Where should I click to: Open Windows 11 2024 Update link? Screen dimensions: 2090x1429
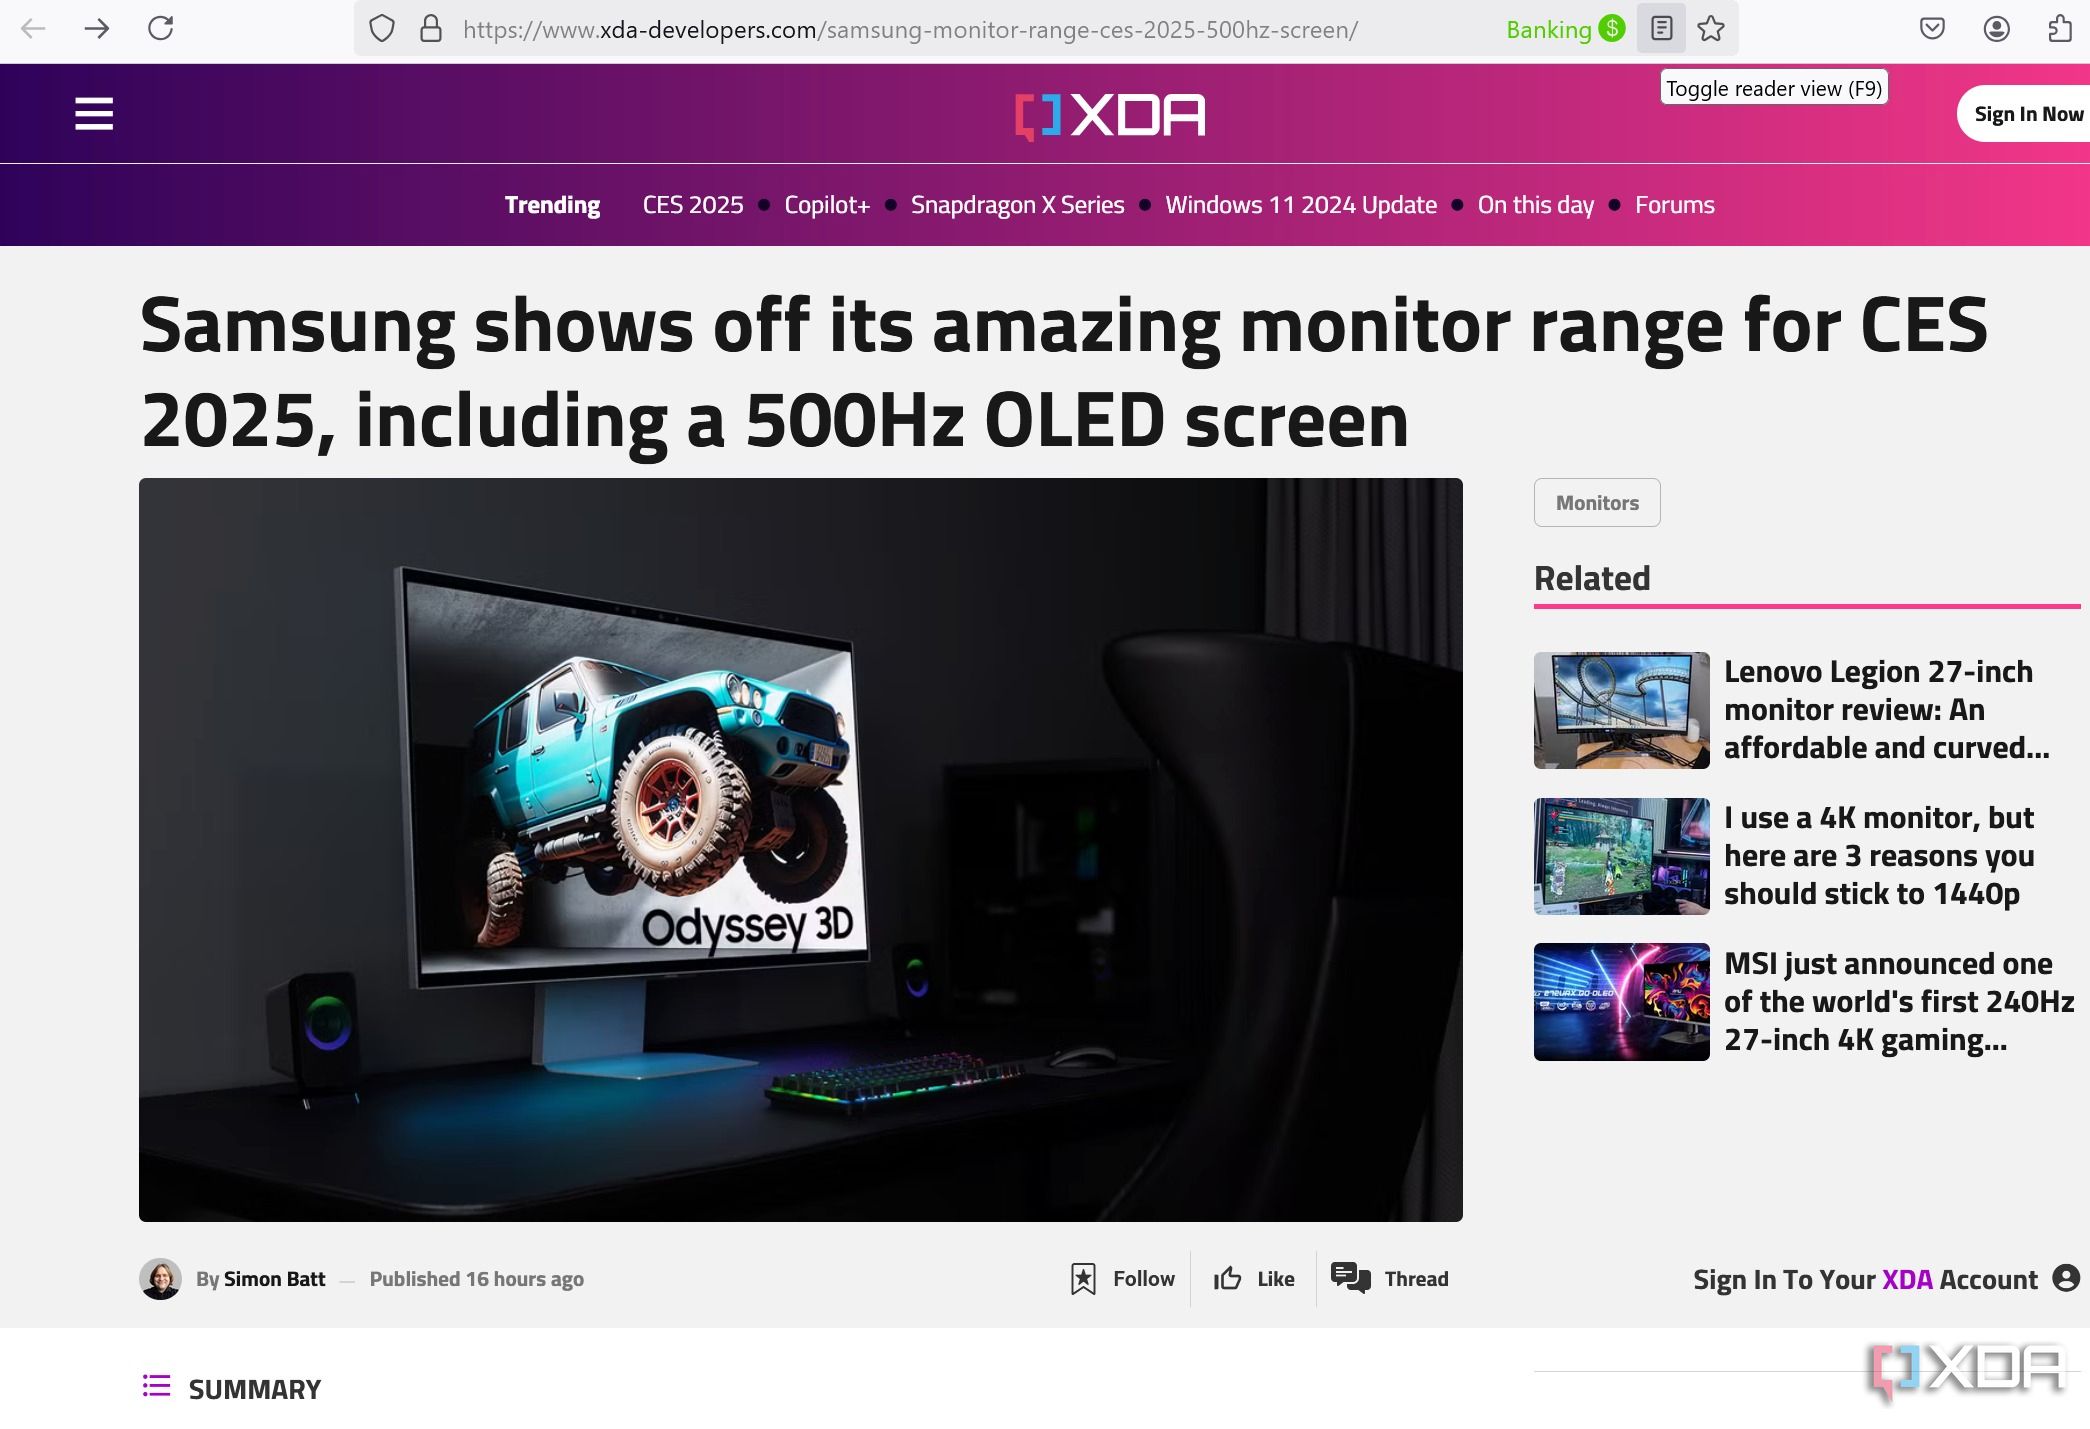click(1301, 205)
